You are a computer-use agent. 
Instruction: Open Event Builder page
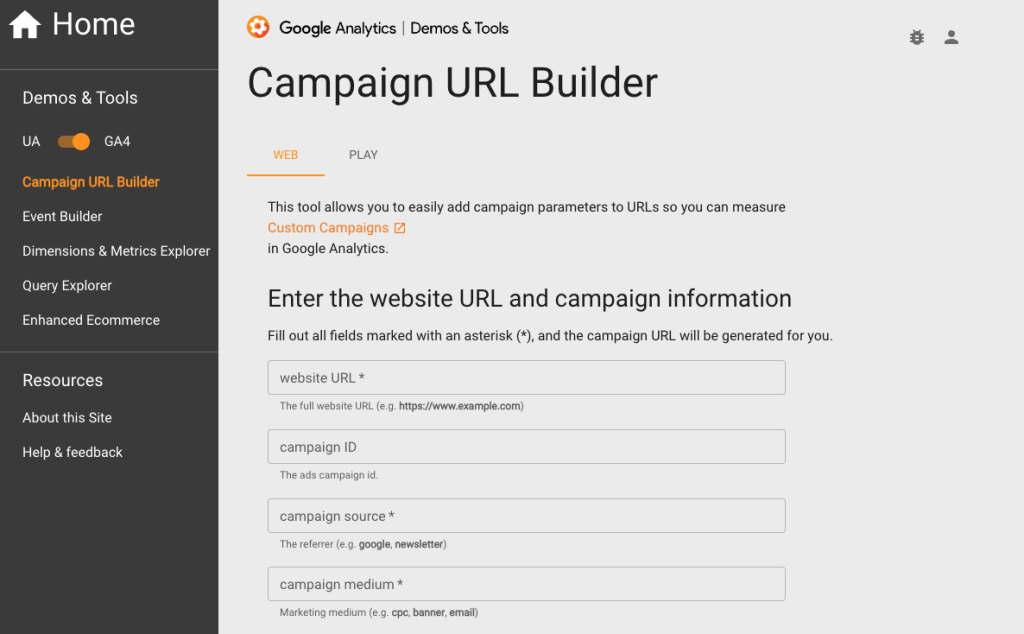pos(62,216)
